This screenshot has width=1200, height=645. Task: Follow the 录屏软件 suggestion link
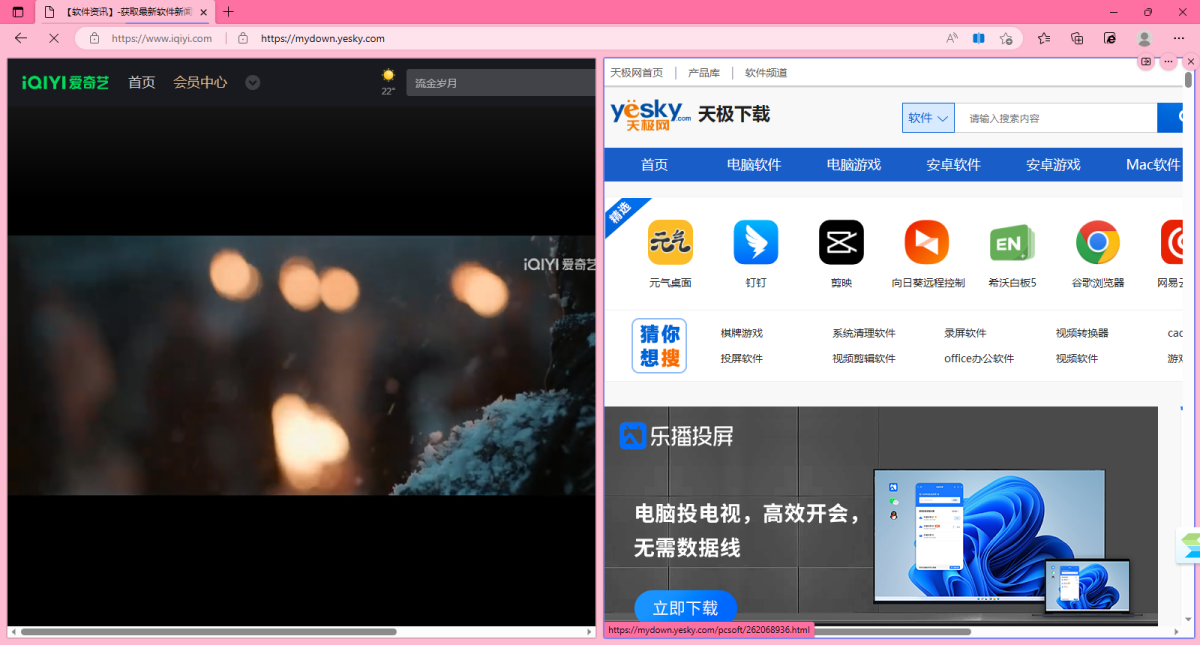964,332
